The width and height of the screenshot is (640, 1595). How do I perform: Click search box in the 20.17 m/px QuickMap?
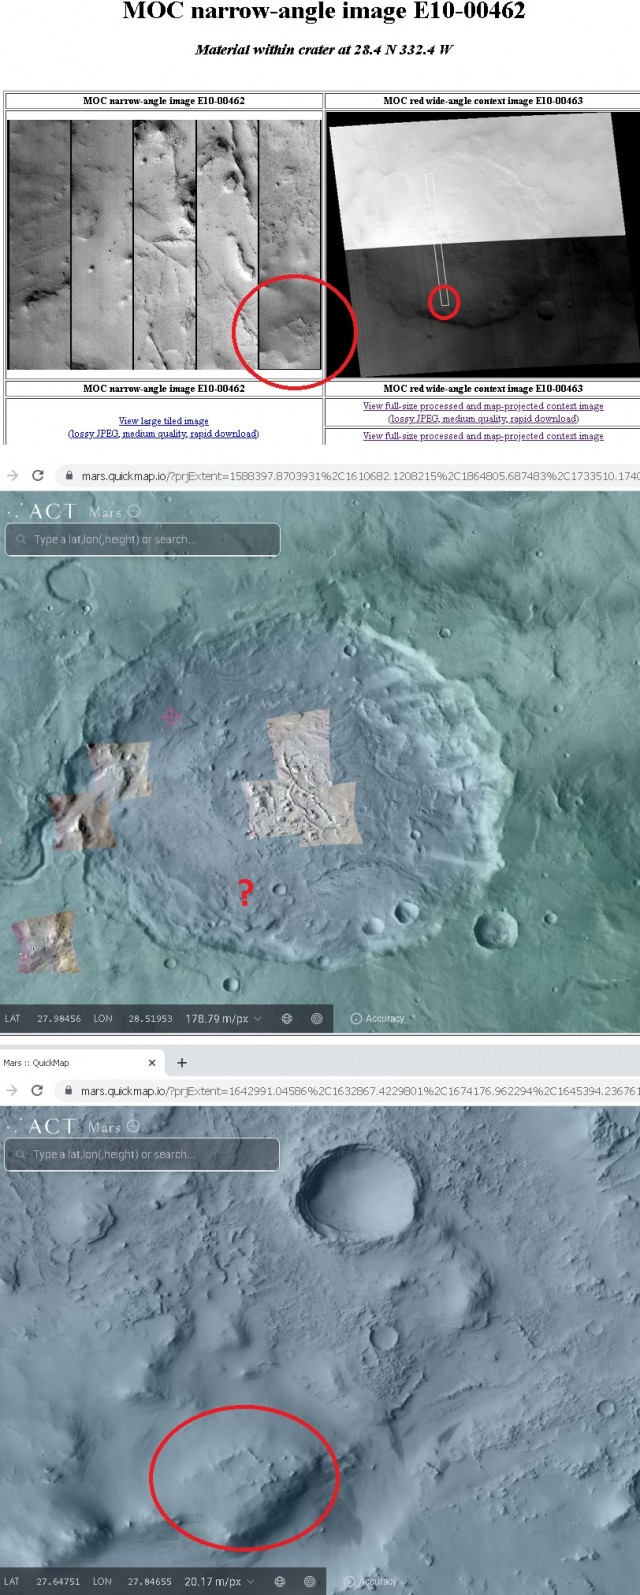[x=142, y=1154]
